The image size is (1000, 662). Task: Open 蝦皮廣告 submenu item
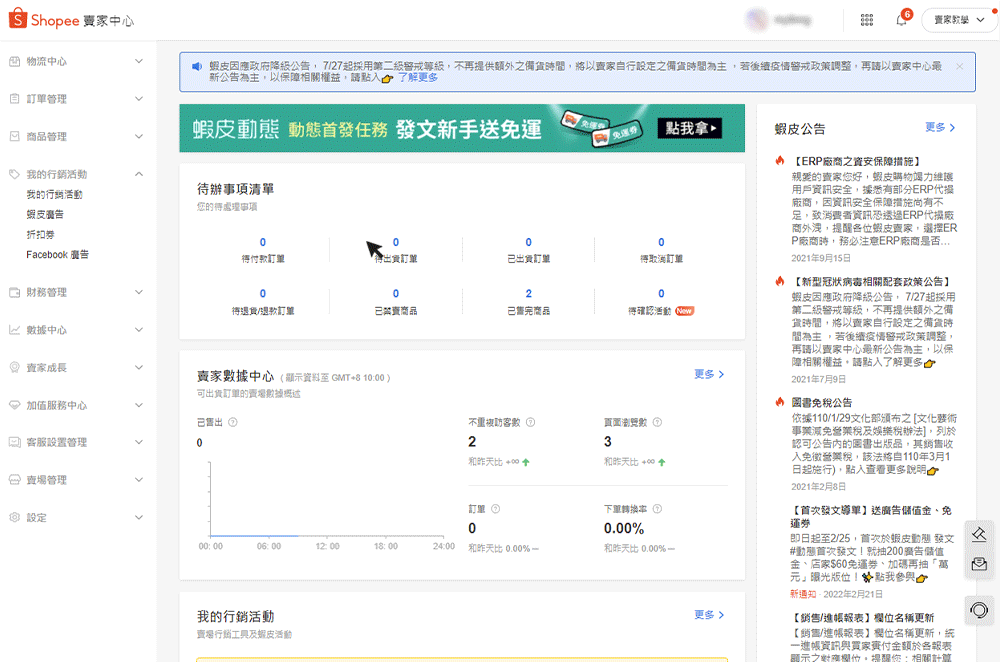coord(45,214)
